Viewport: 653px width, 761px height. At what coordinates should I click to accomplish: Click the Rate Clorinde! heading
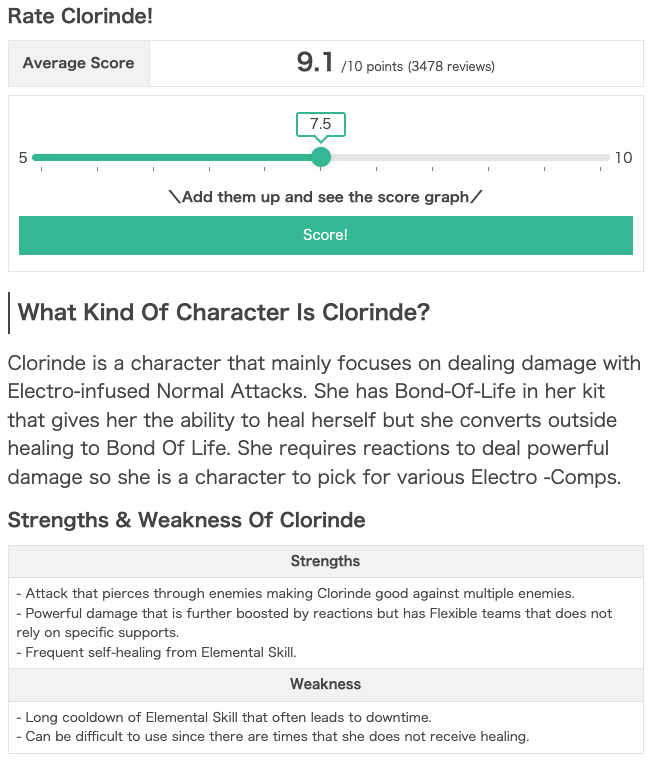(81, 17)
